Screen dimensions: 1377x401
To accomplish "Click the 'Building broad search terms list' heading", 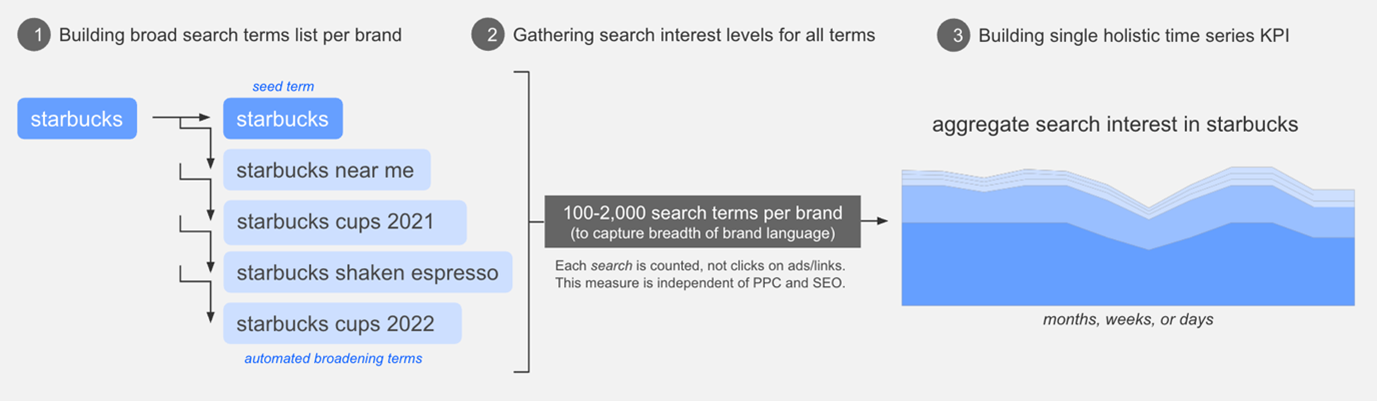I will click(230, 35).
